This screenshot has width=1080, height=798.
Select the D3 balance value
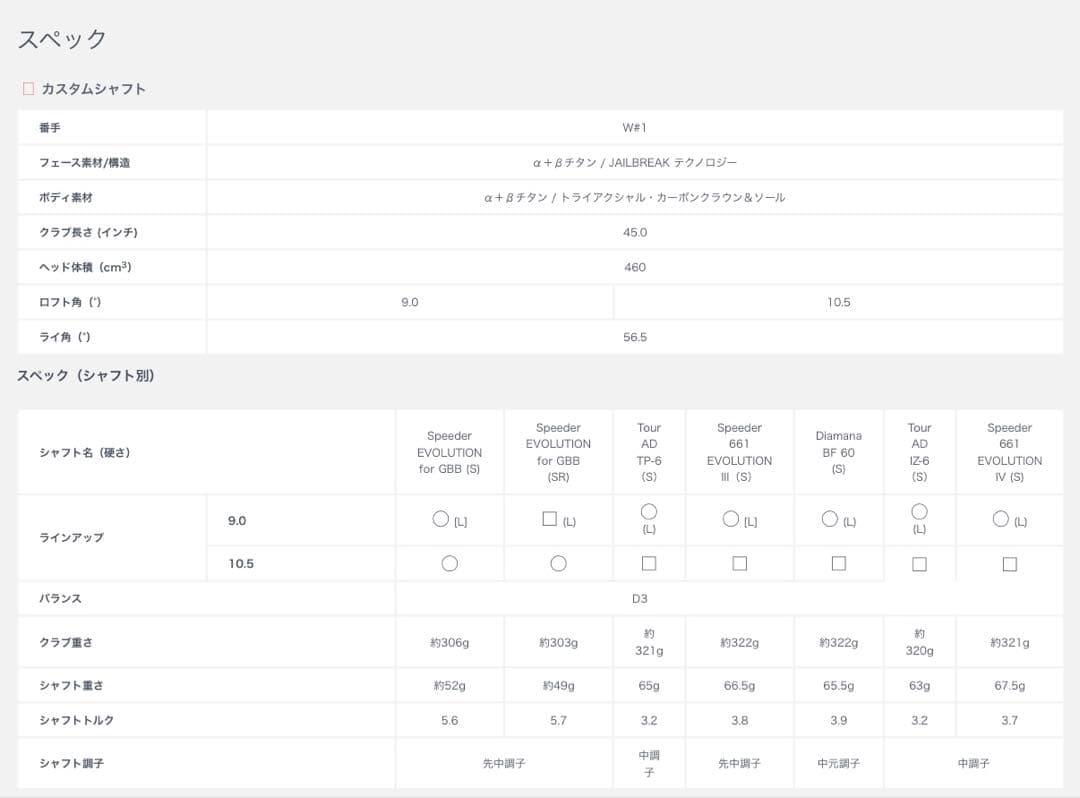coord(639,599)
